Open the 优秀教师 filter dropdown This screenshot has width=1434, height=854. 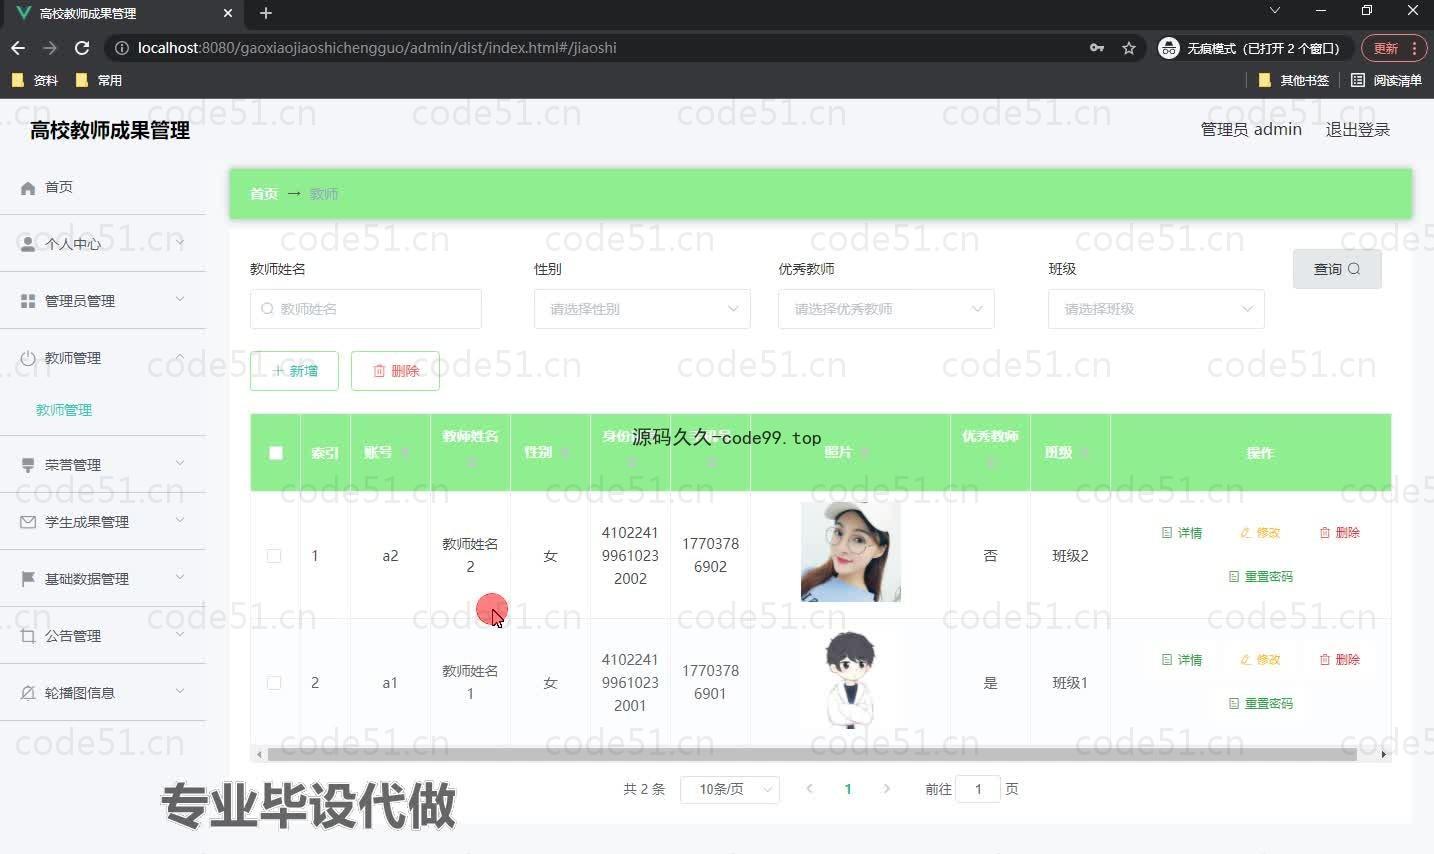pos(886,309)
